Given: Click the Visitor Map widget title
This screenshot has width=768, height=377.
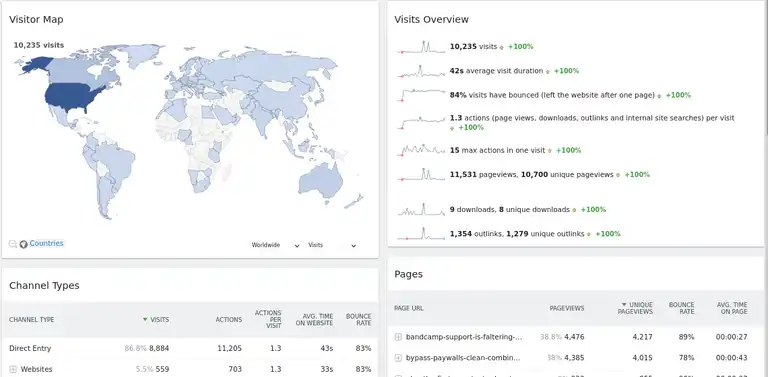Looking at the screenshot, I should pyautogui.click(x=36, y=20).
